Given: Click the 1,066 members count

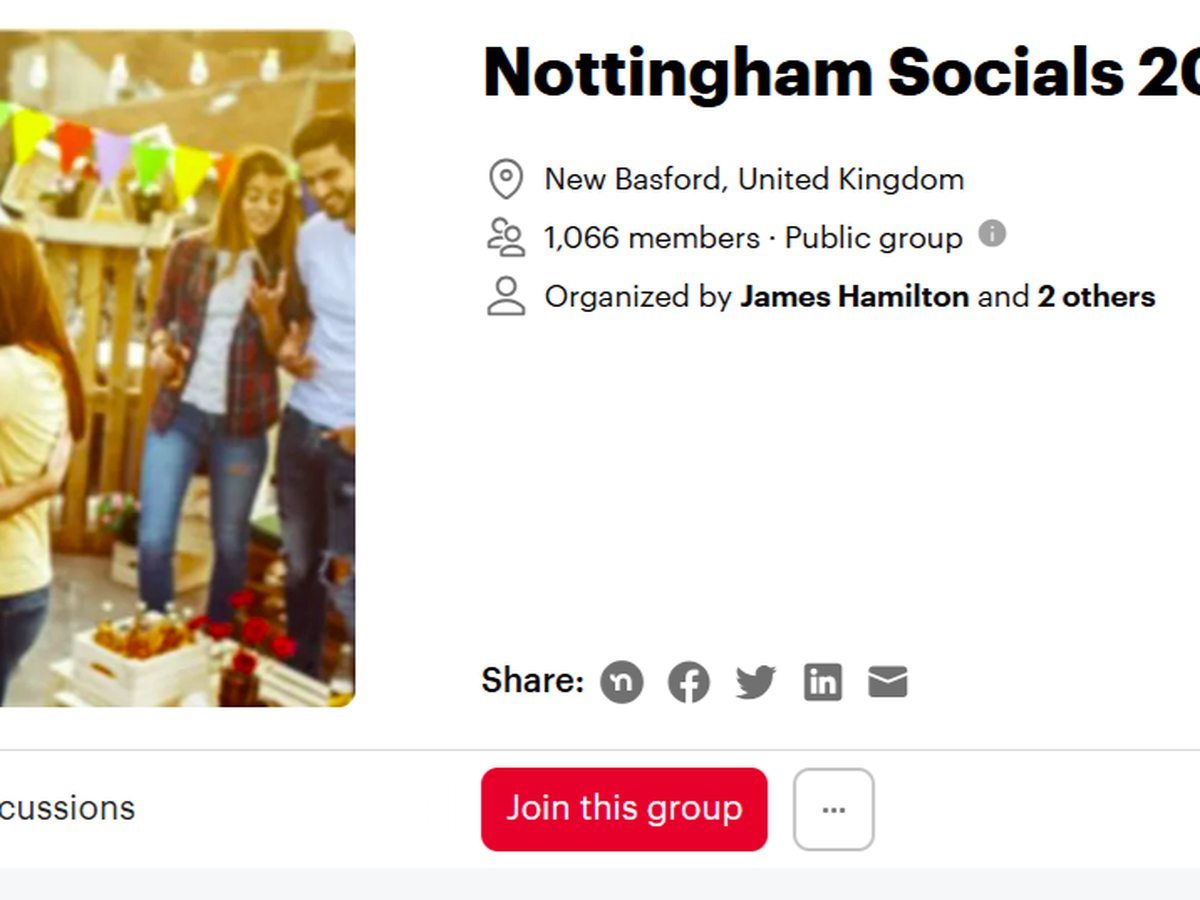Looking at the screenshot, I should (x=651, y=238).
